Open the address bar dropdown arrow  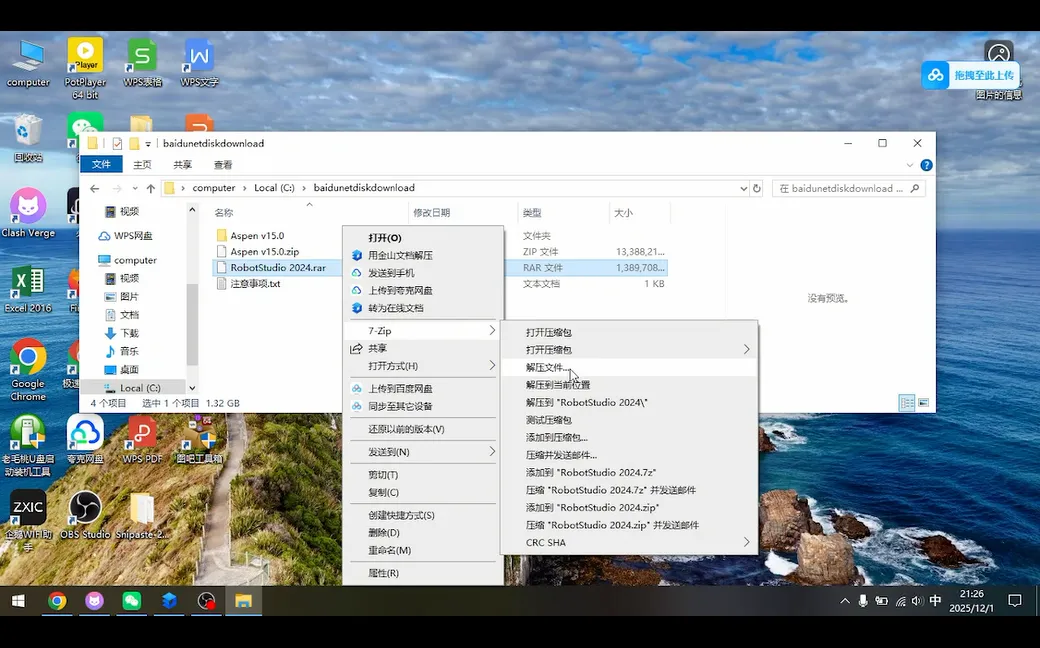(x=742, y=187)
